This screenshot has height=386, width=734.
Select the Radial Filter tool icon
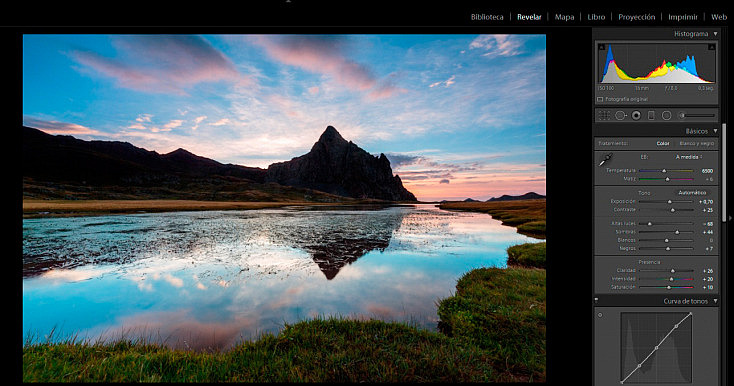[x=667, y=115]
